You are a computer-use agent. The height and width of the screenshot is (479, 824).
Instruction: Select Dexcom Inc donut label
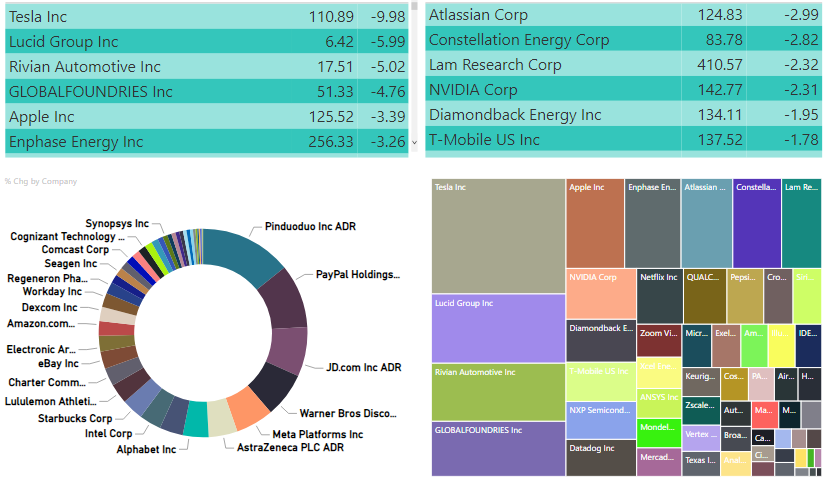(49, 308)
